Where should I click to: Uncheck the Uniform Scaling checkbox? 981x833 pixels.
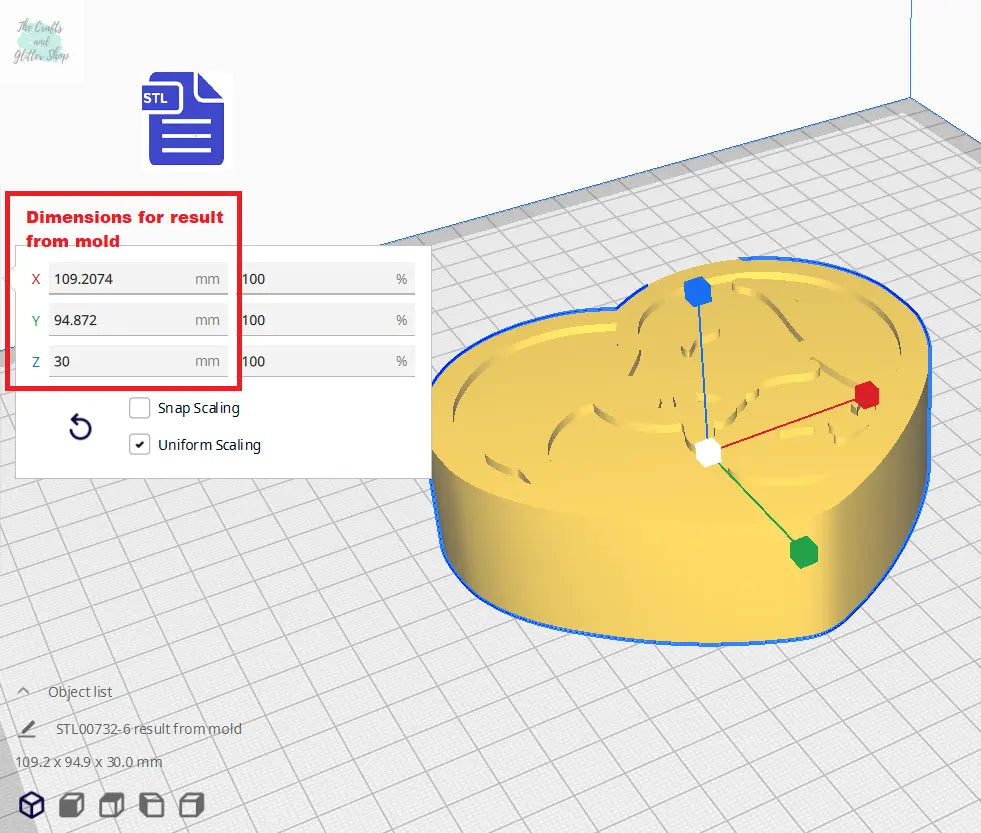point(140,445)
